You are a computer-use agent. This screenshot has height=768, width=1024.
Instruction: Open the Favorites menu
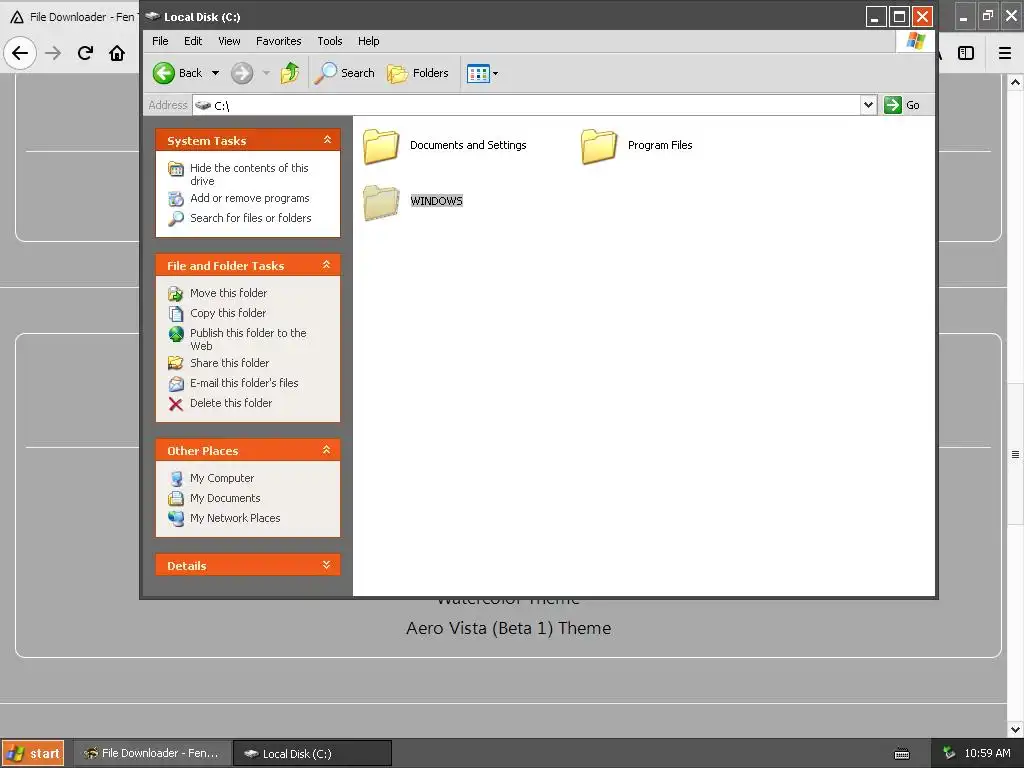(x=279, y=41)
